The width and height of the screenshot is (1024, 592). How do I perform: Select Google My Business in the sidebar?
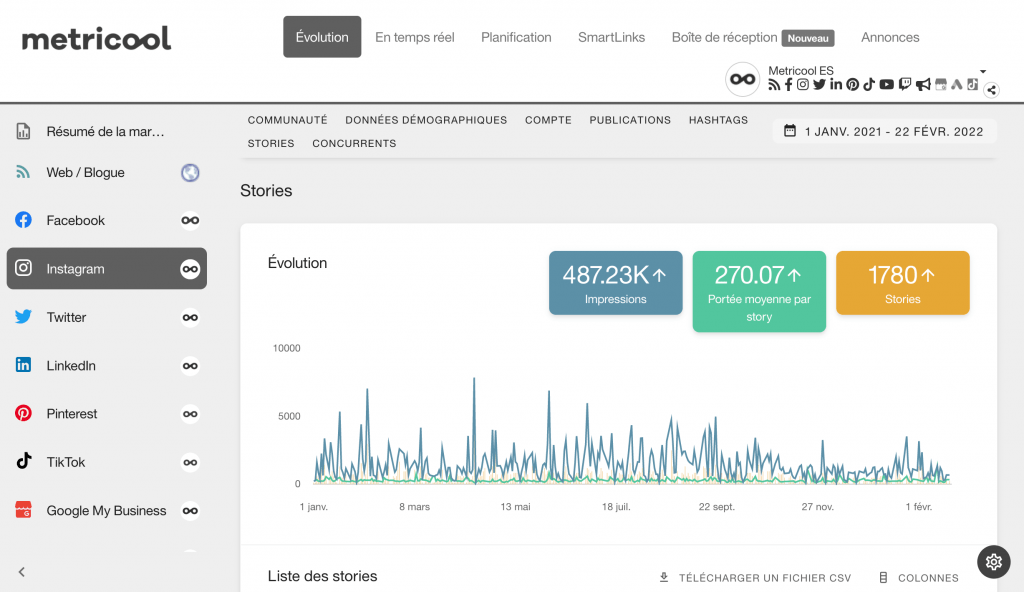tap(106, 510)
